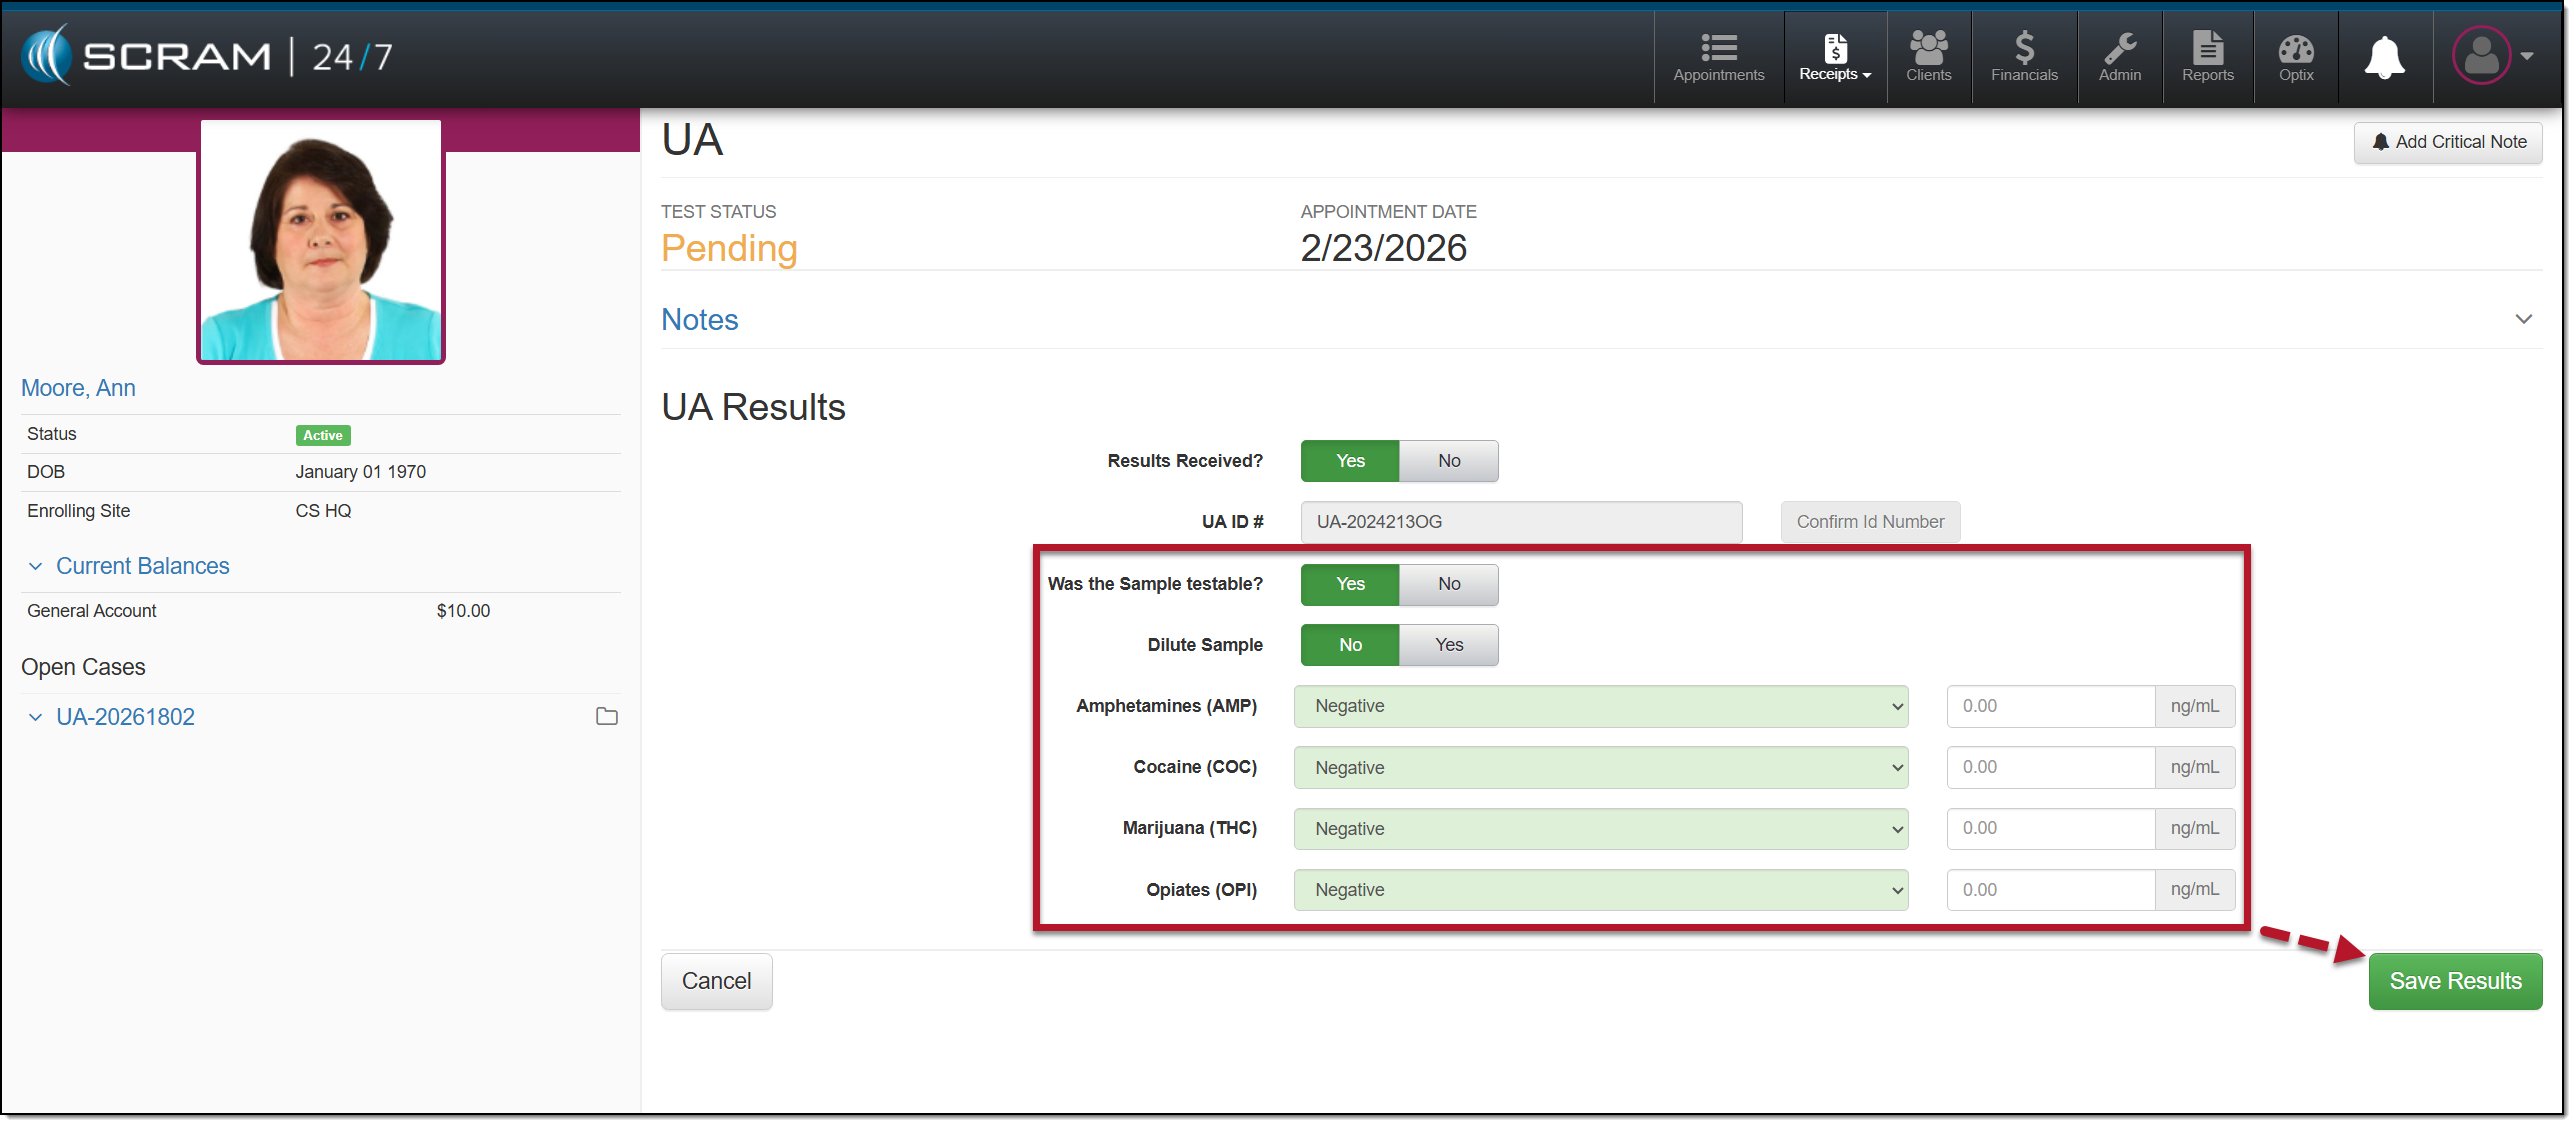Click the notifications bell icon
Screen dimensions: 2574x1125
pos(2384,57)
